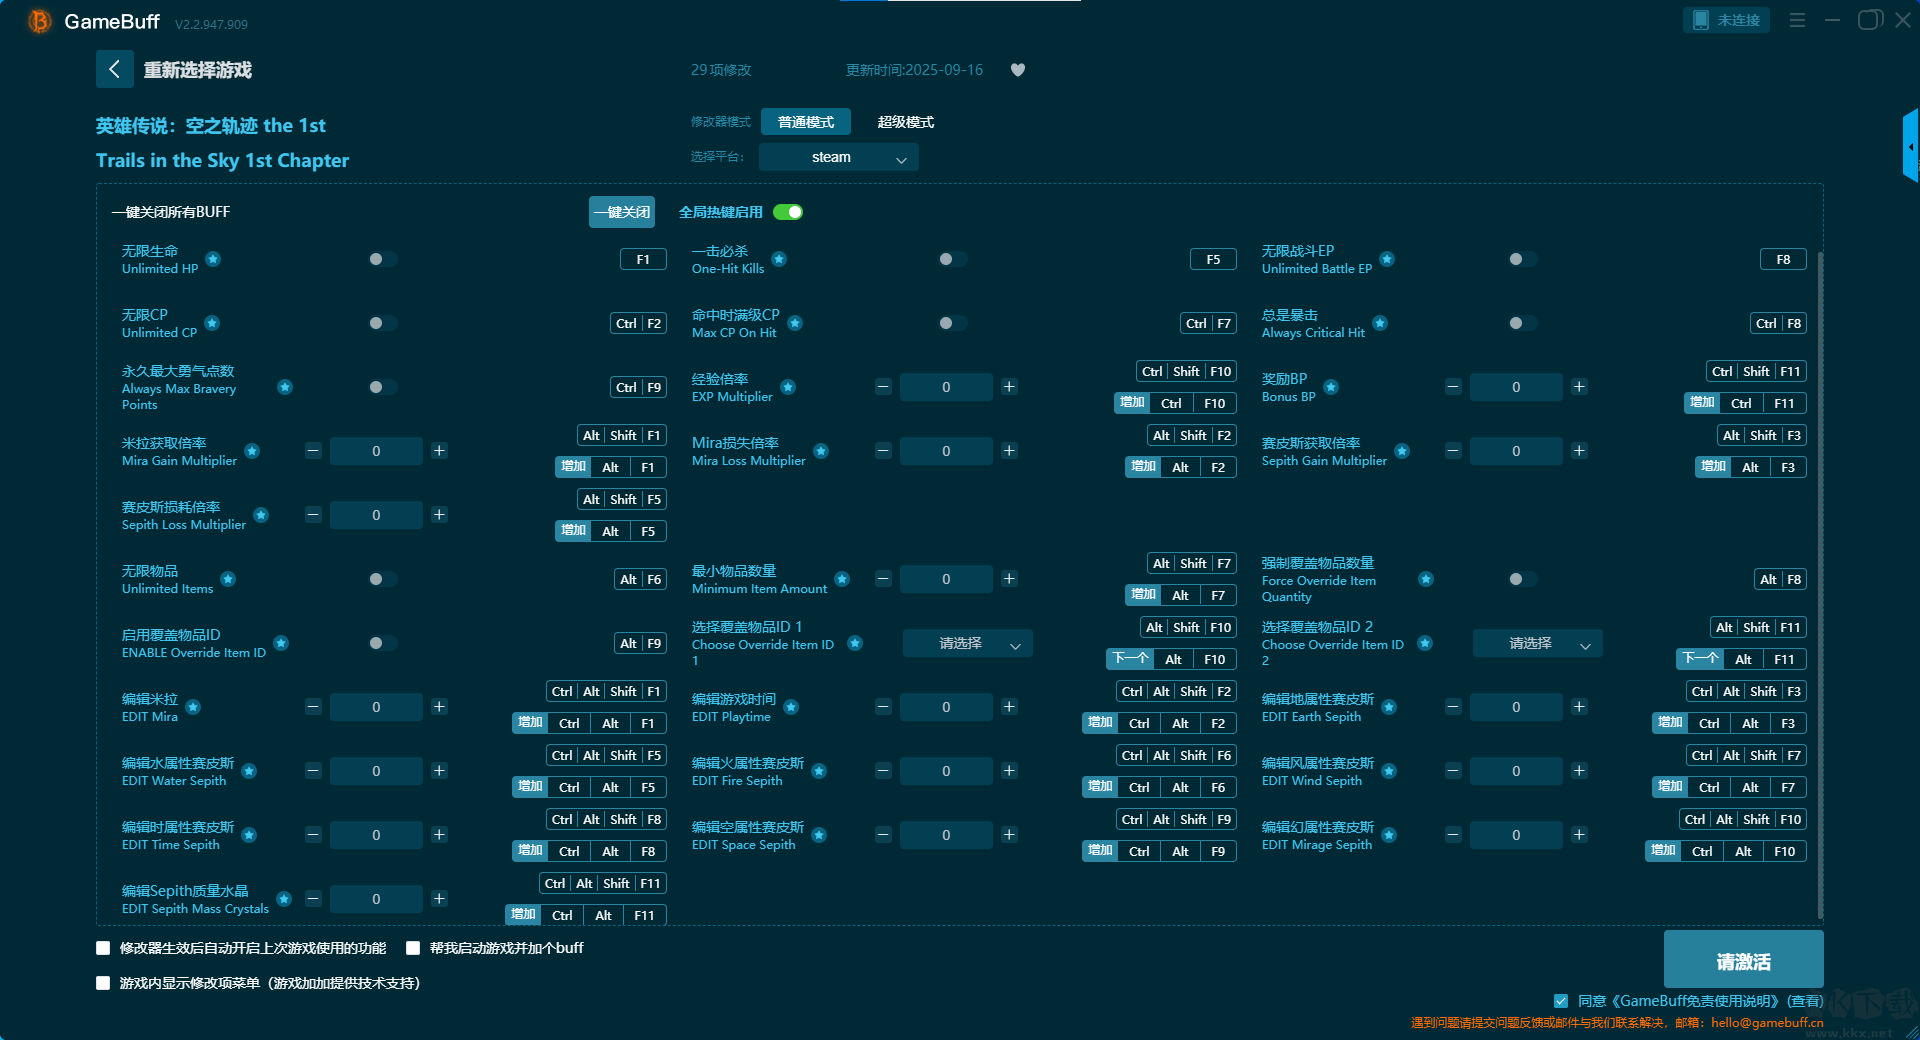
Task: Click the star icon beside Mira Gain Multiplier
Action: point(252,451)
